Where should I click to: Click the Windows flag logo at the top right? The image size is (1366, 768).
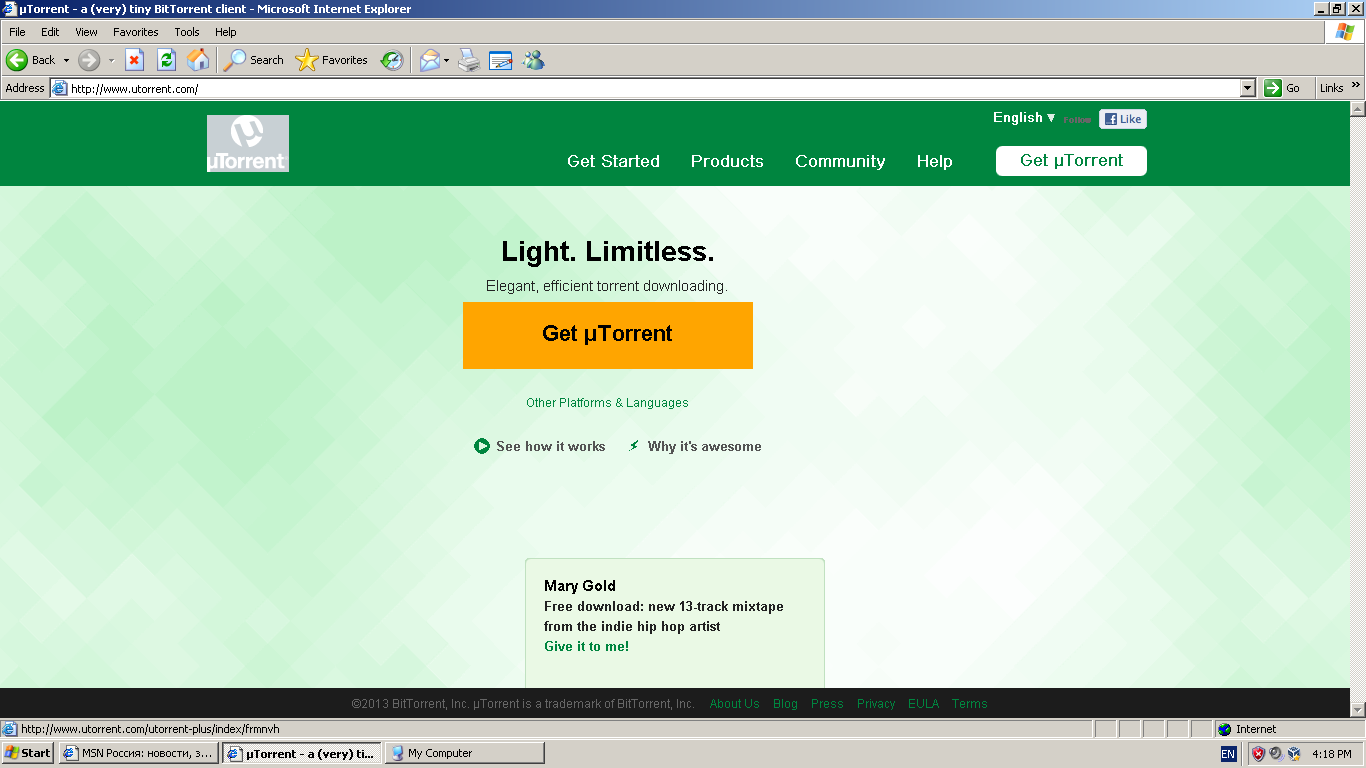(x=1345, y=32)
